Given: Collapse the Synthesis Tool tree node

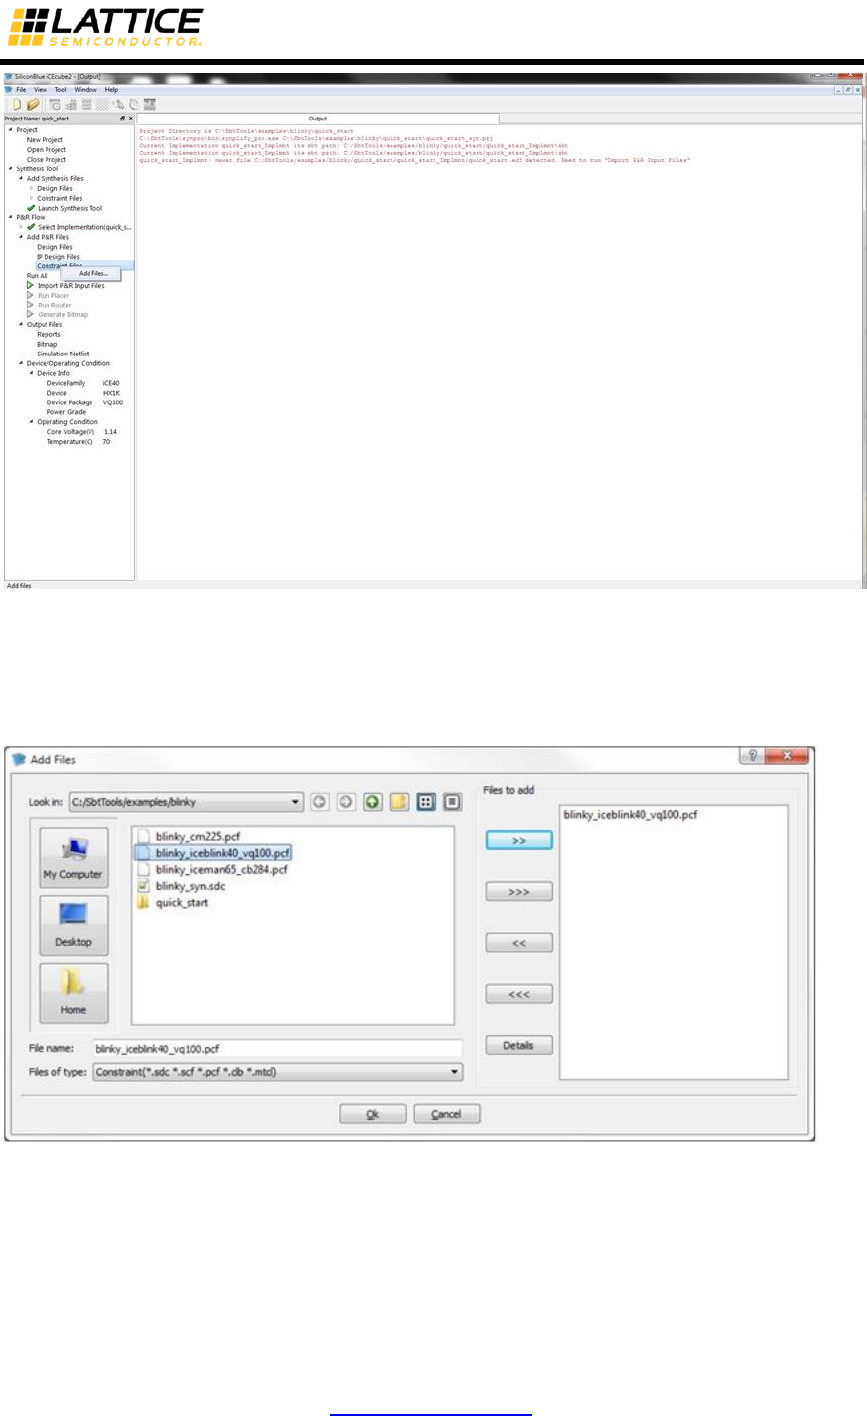Looking at the screenshot, I should (10, 169).
